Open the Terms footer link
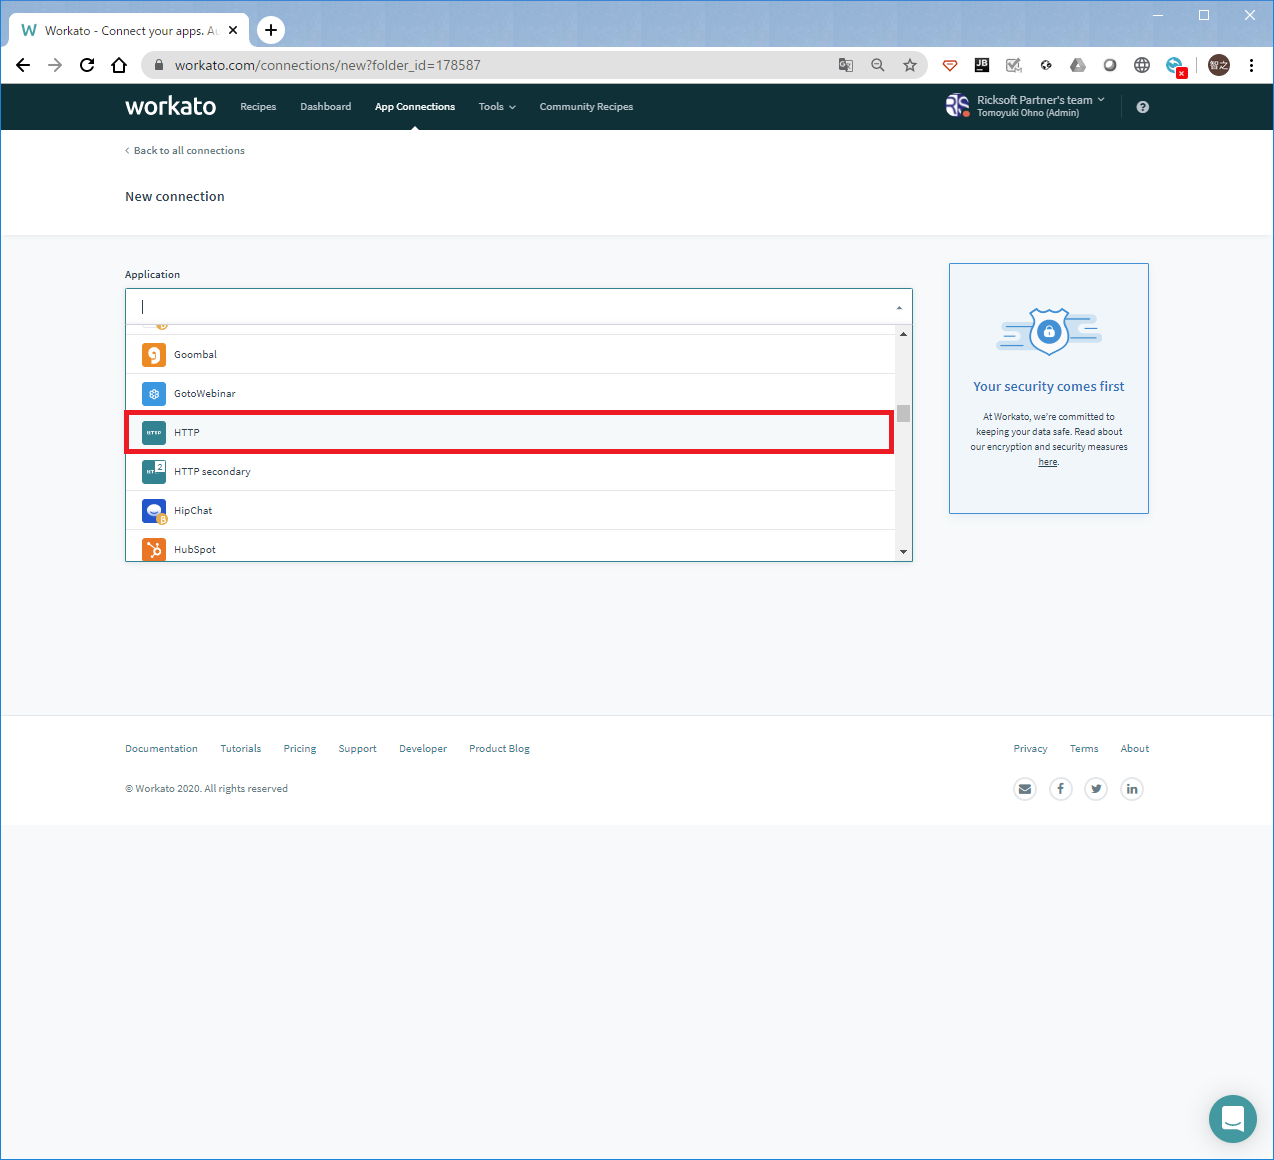Viewport: 1274px width, 1160px height. pyautogui.click(x=1084, y=749)
